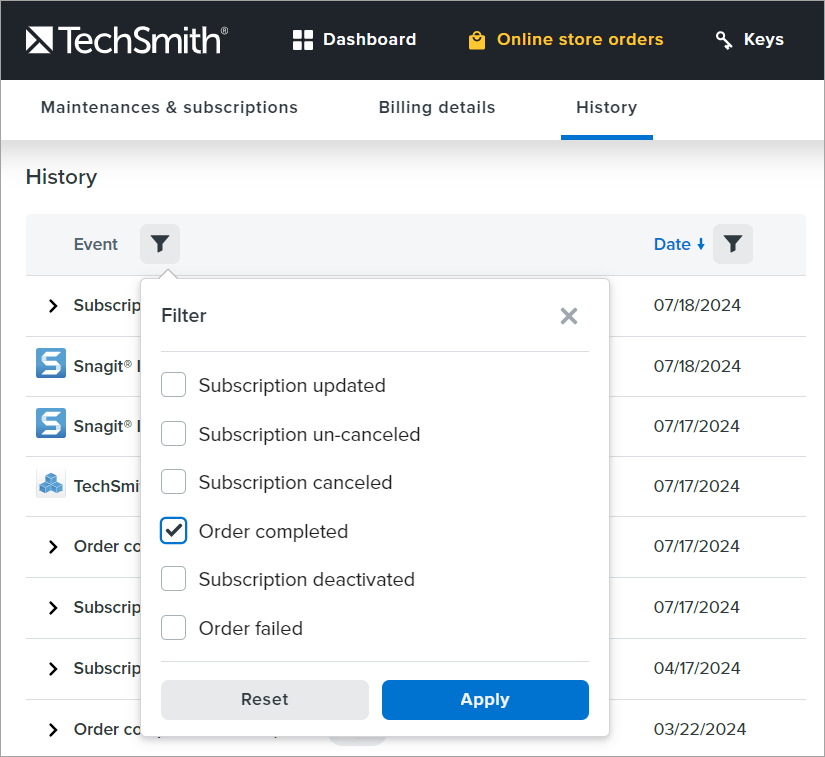
Task: Enable the Order failed checkbox
Action: point(174,628)
